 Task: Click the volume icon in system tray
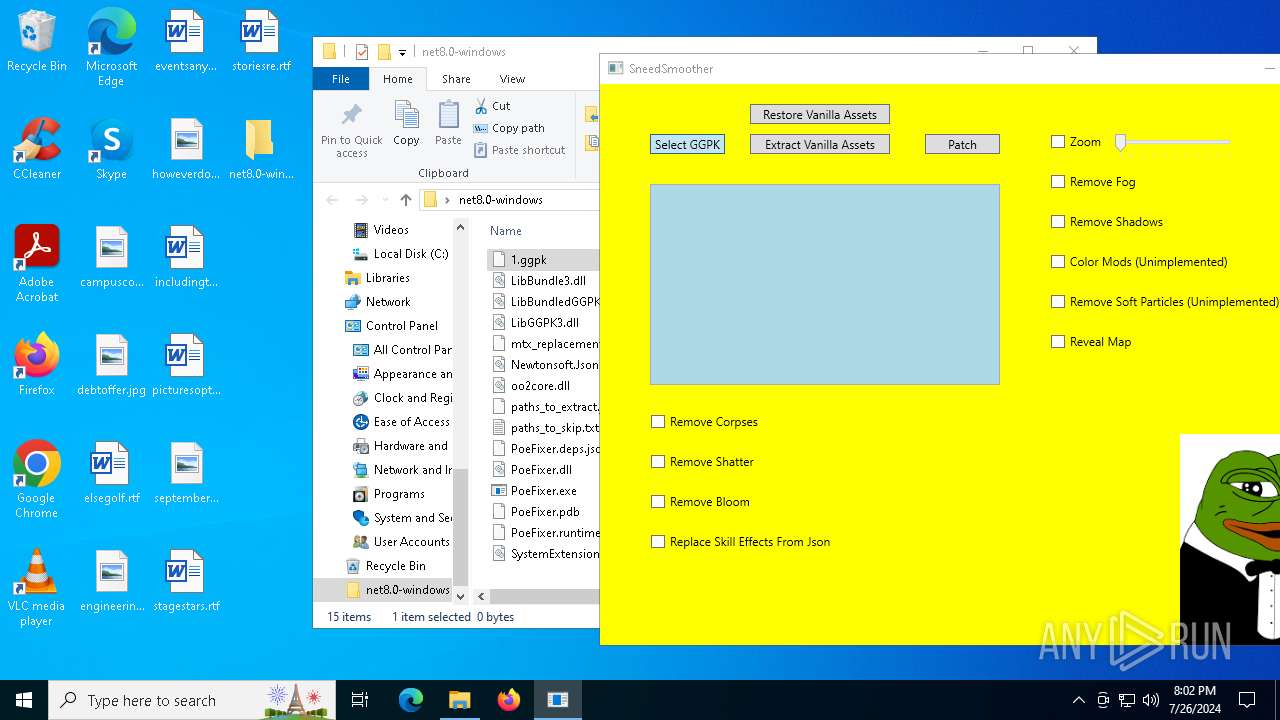(1151, 700)
